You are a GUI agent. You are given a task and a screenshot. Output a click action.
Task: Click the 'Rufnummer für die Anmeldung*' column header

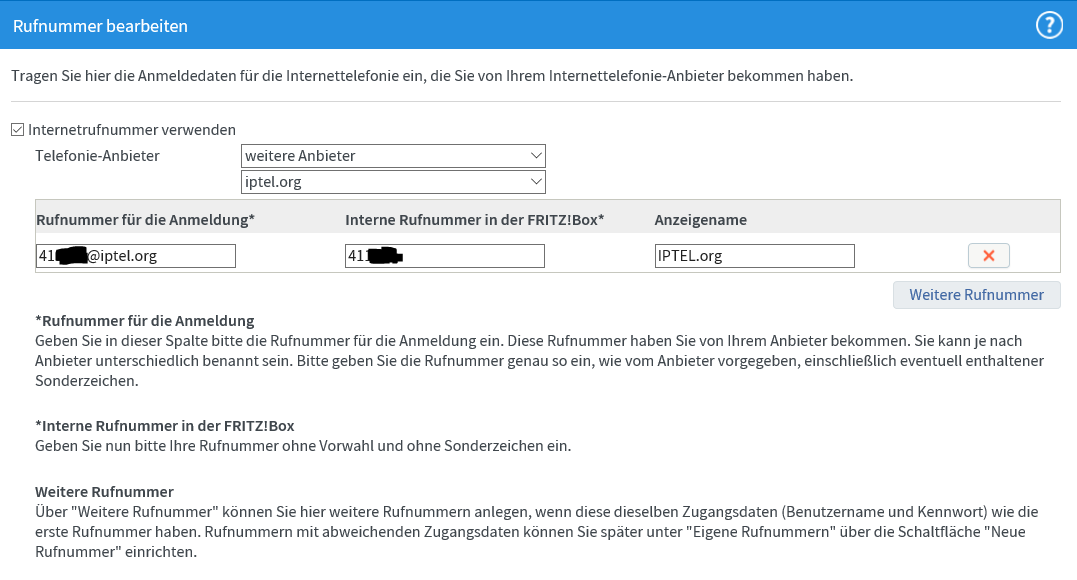(x=145, y=219)
